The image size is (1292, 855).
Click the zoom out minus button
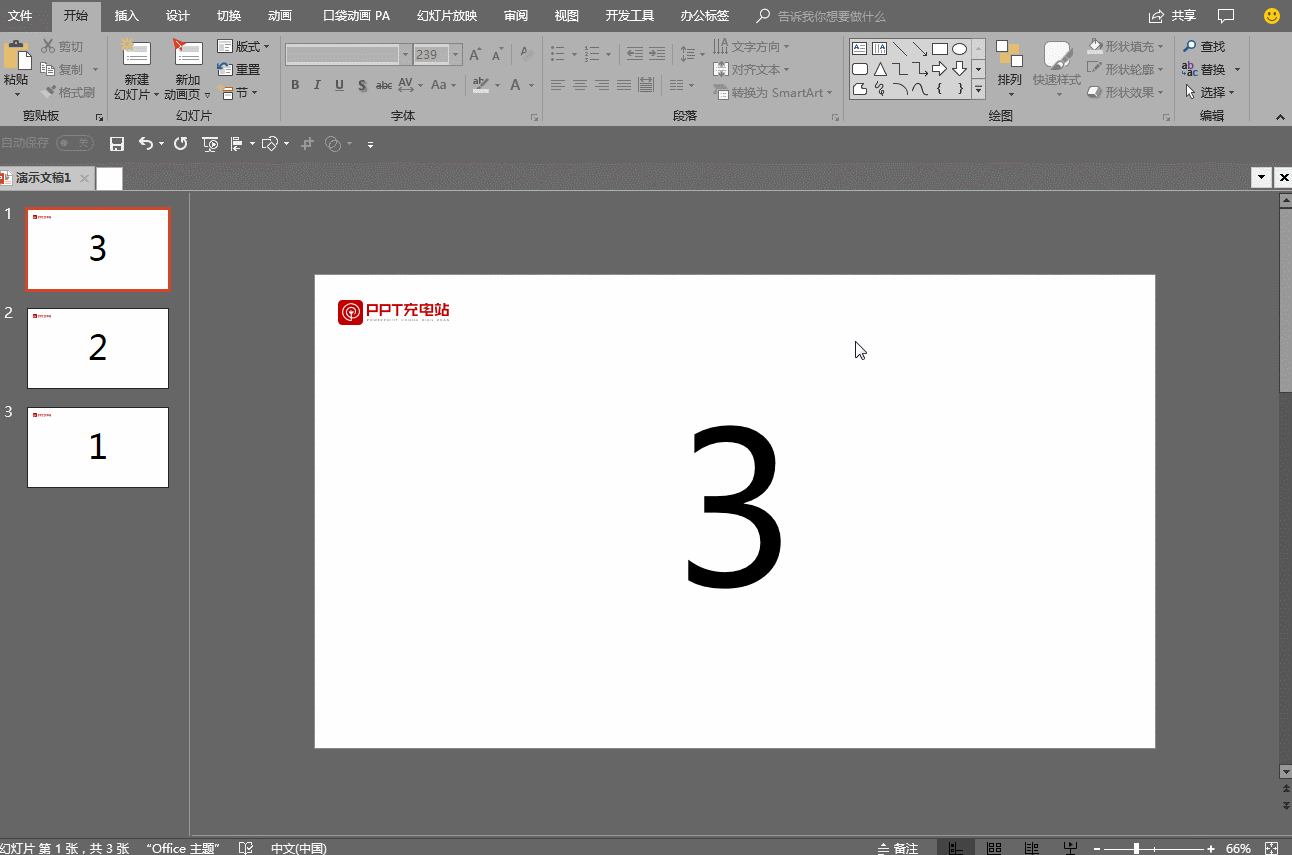point(1097,848)
